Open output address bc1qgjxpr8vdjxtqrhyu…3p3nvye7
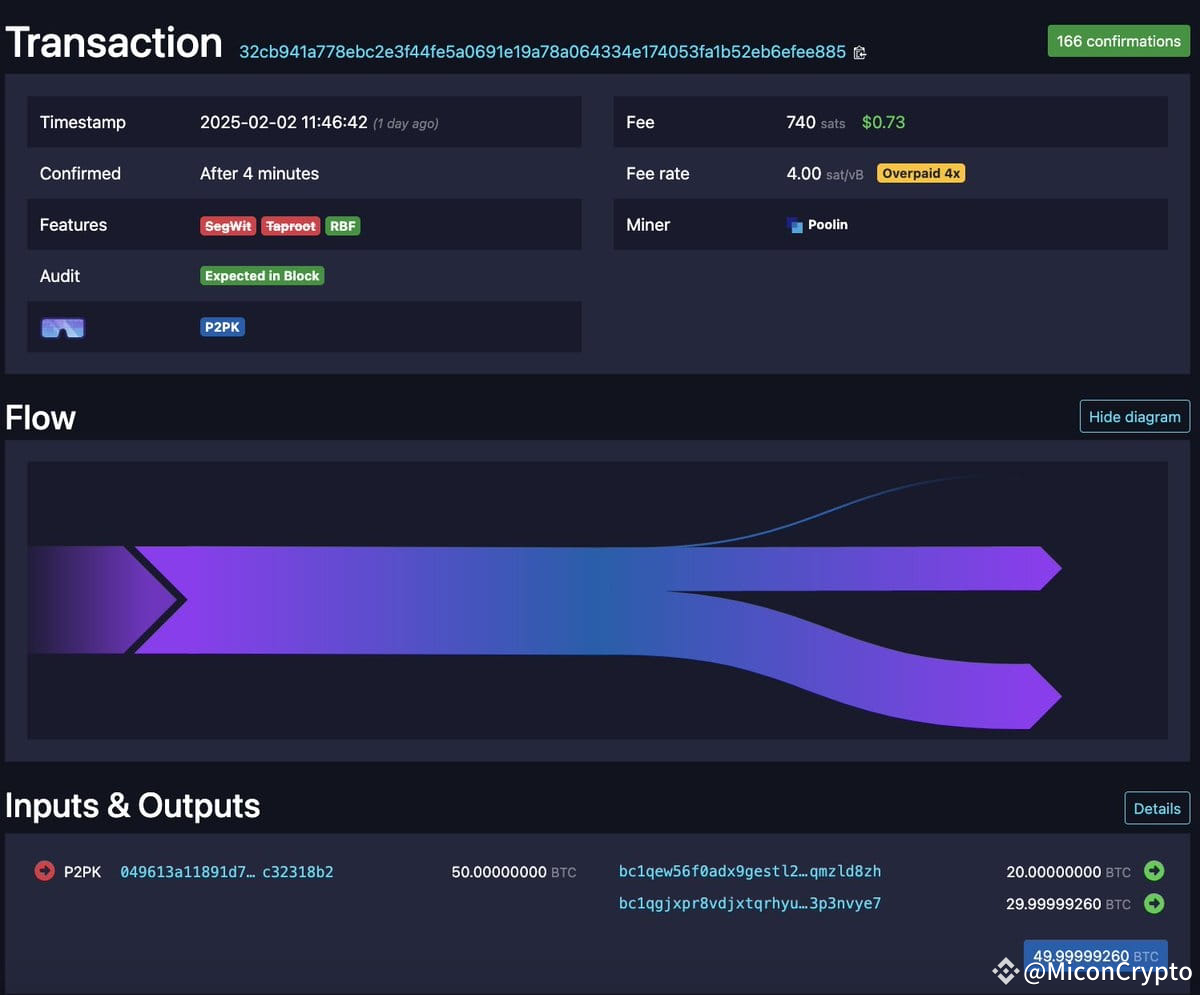1200x995 pixels. (750, 903)
